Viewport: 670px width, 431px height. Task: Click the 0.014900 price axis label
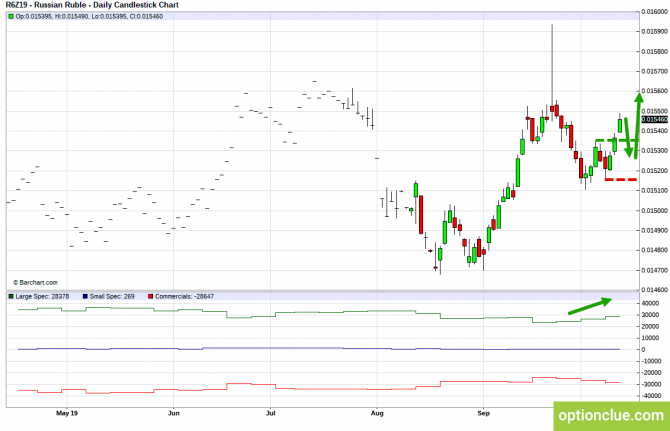[x=654, y=230]
